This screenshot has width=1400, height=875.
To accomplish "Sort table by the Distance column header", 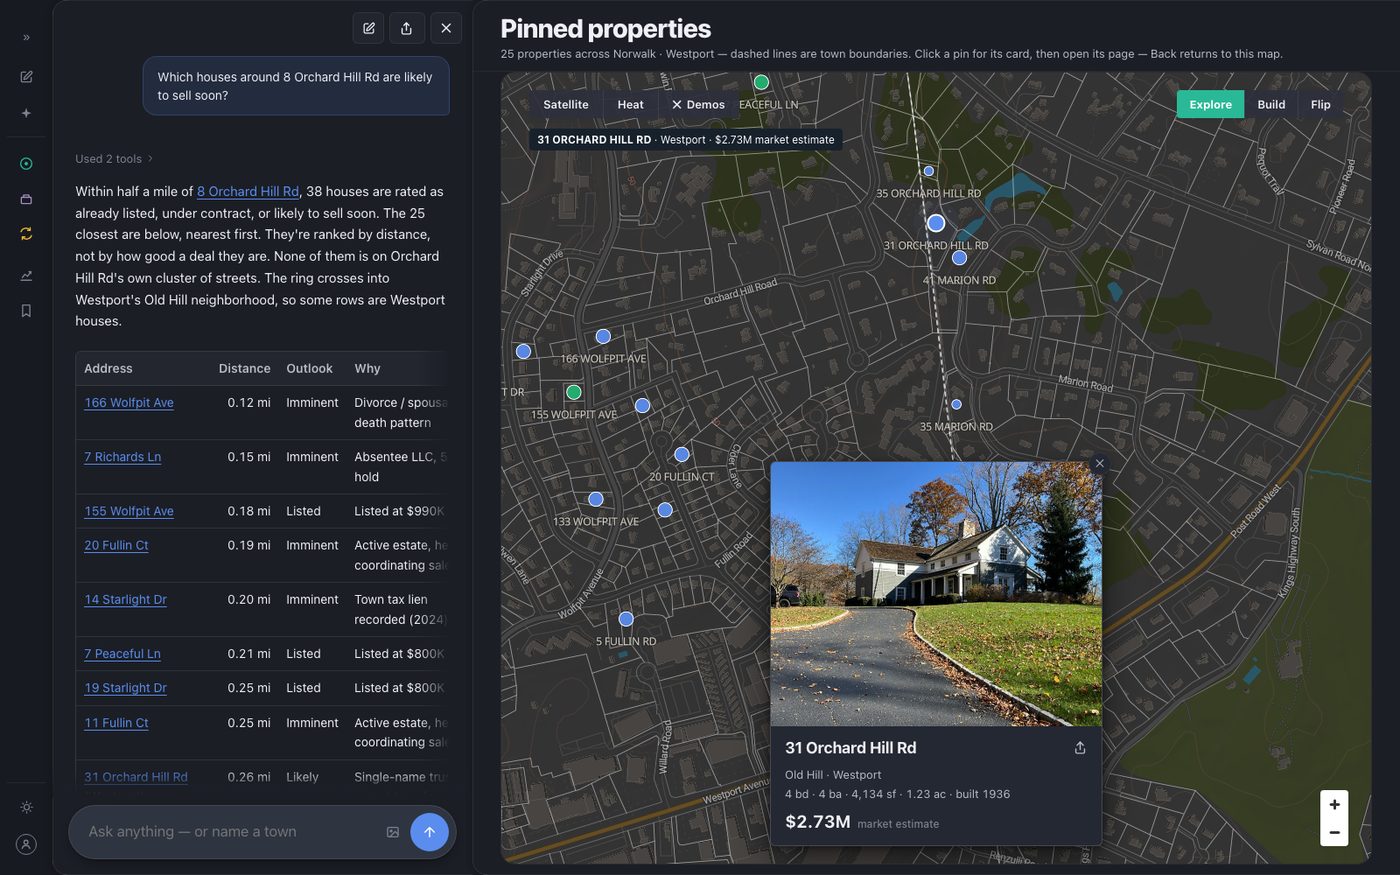I will coord(245,368).
